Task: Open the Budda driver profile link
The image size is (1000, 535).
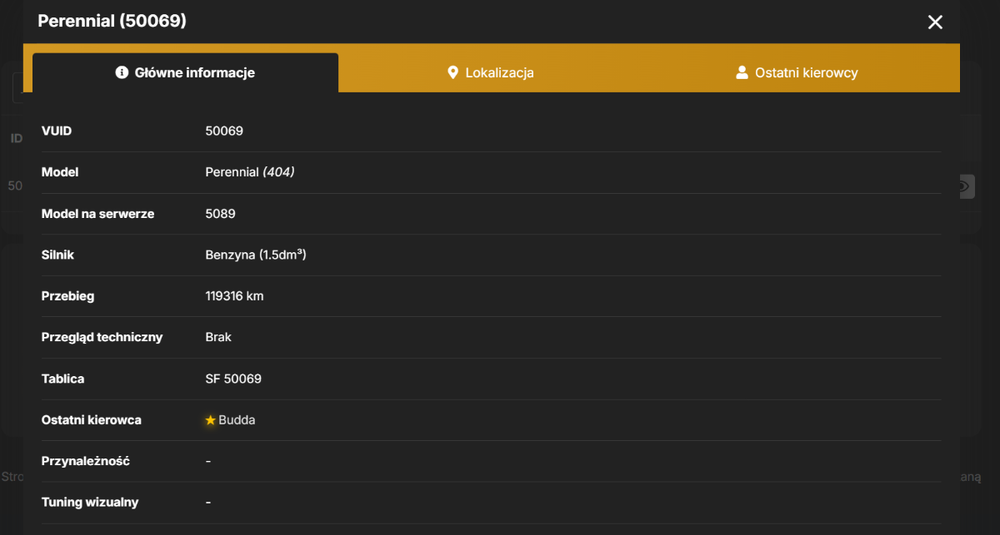Action: coord(237,420)
